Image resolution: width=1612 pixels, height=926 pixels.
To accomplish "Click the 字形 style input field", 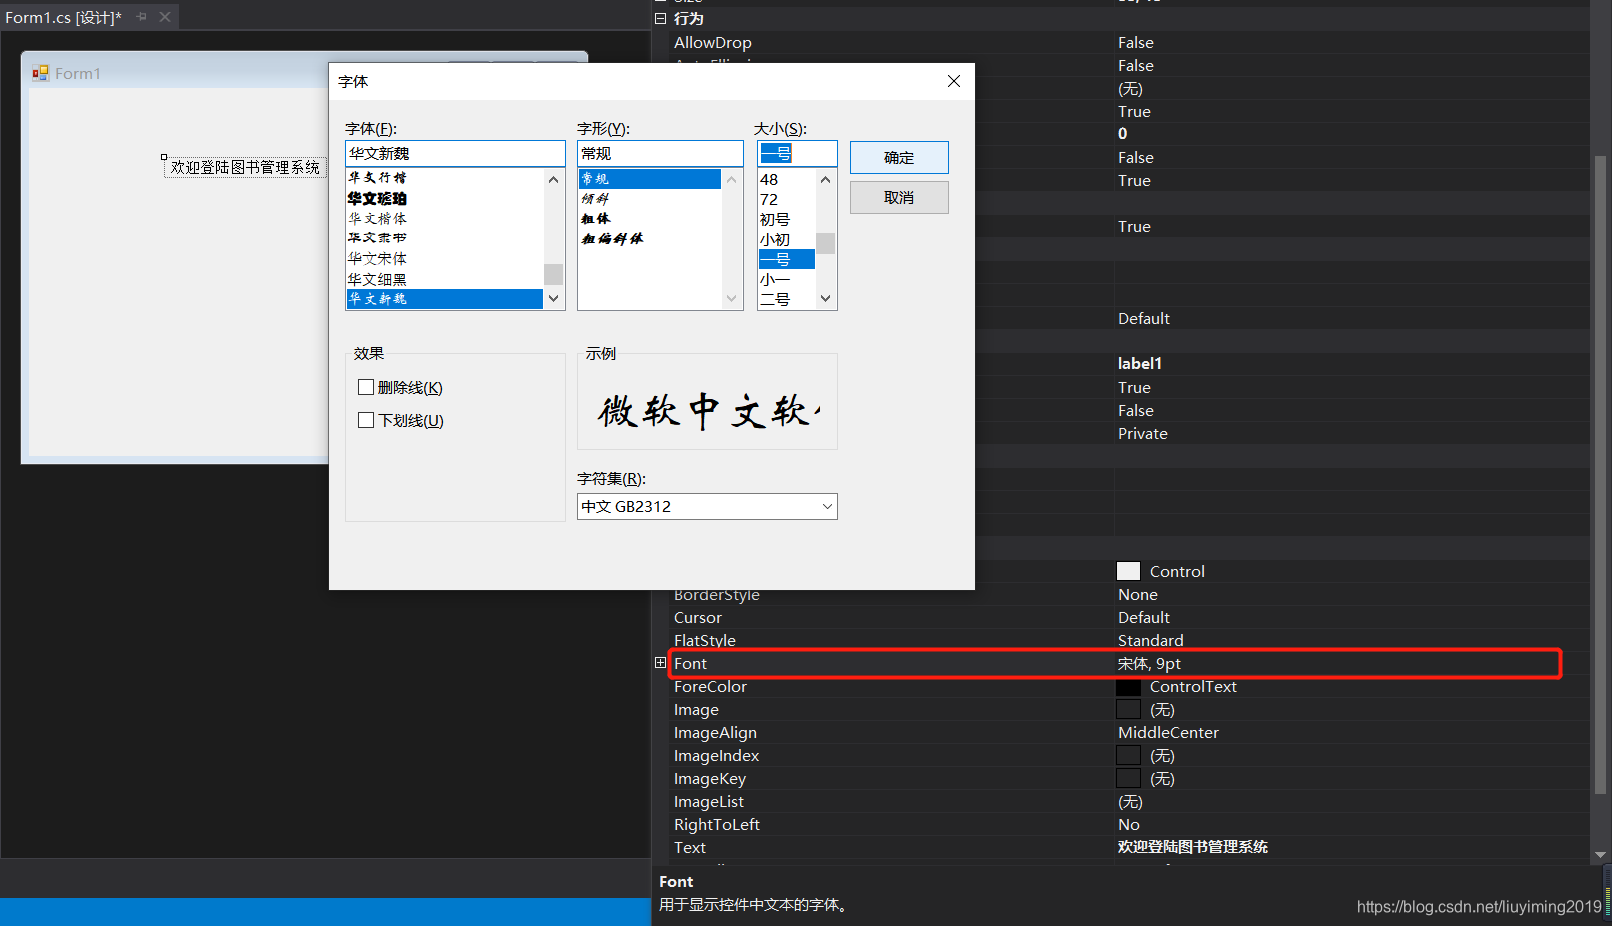I will [x=660, y=153].
